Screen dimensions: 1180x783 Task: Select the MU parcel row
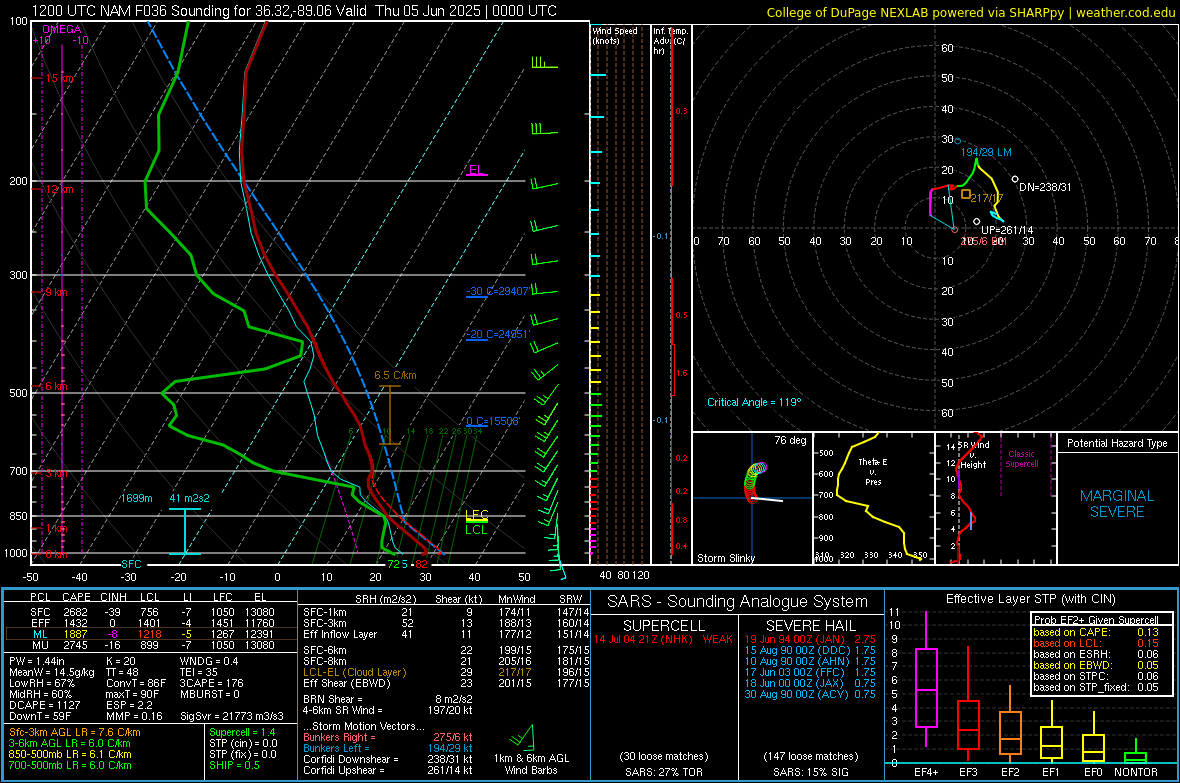click(x=151, y=645)
